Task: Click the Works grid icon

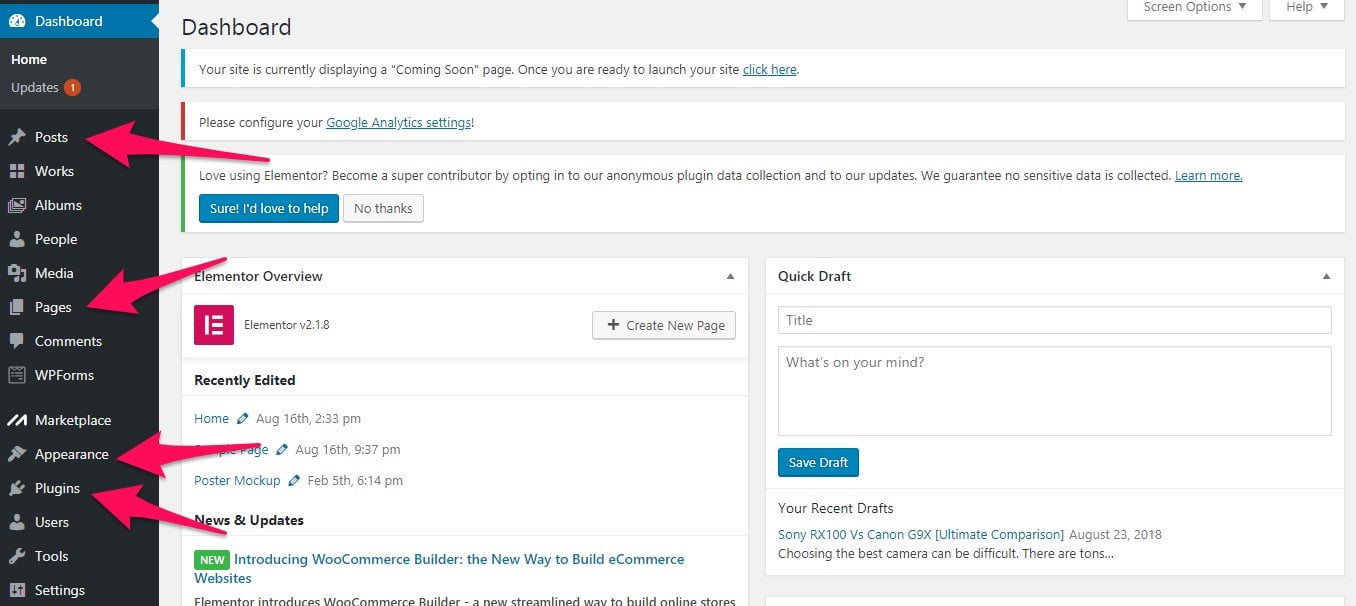Action: click(x=17, y=171)
